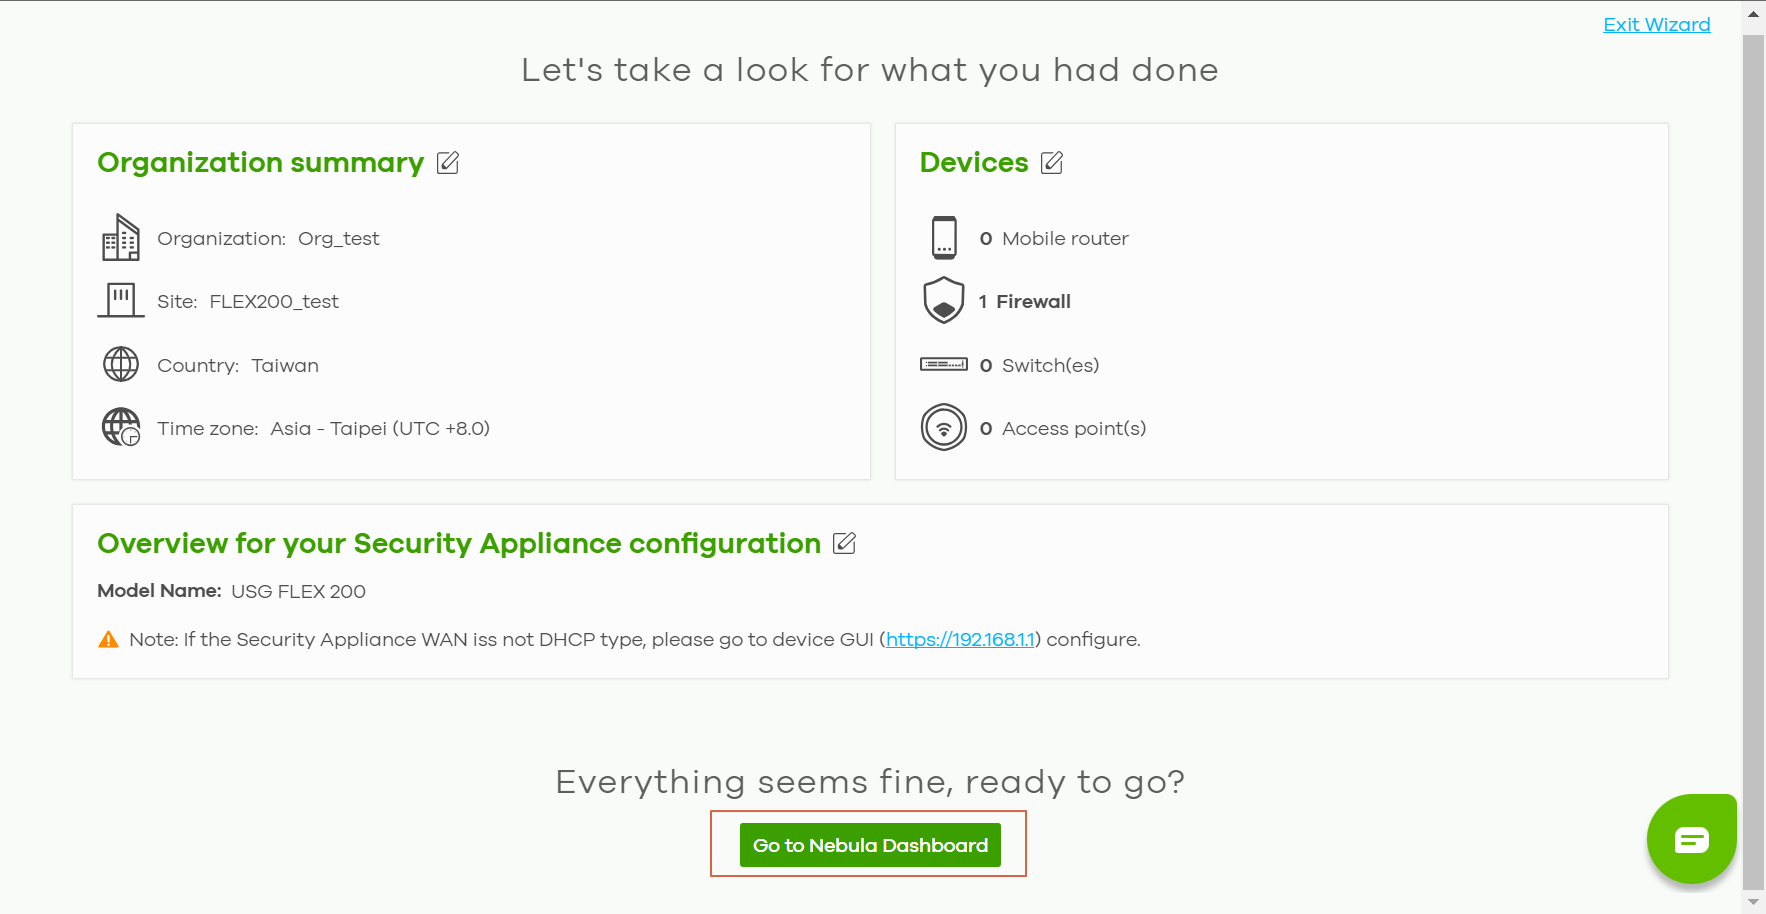Image resolution: width=1766 pixels, height=914 pixels.
Task: Click the Time zone globe-clock icon
Action: click(121, 427)
